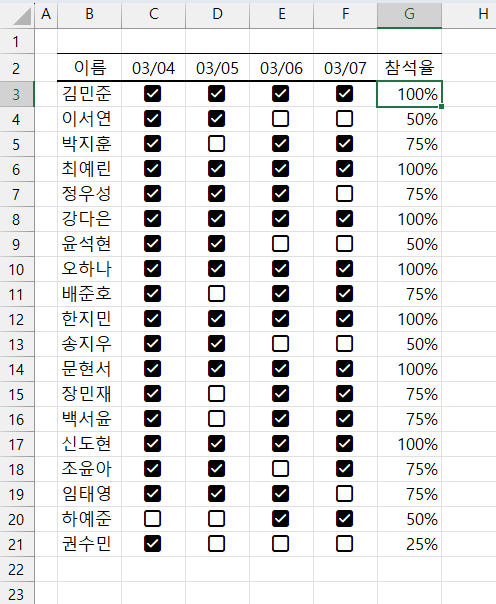Select column G header

409,15
